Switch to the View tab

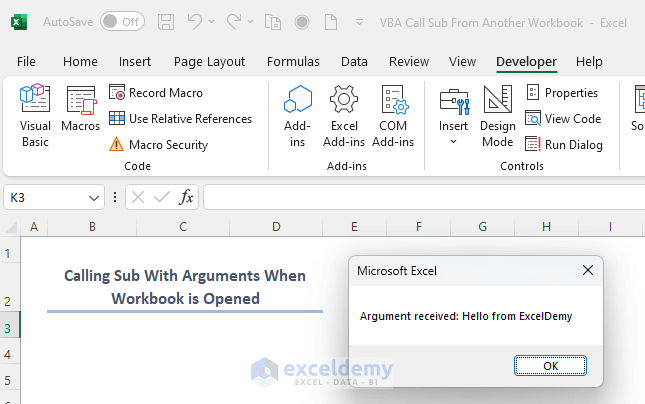coord(462,62)
